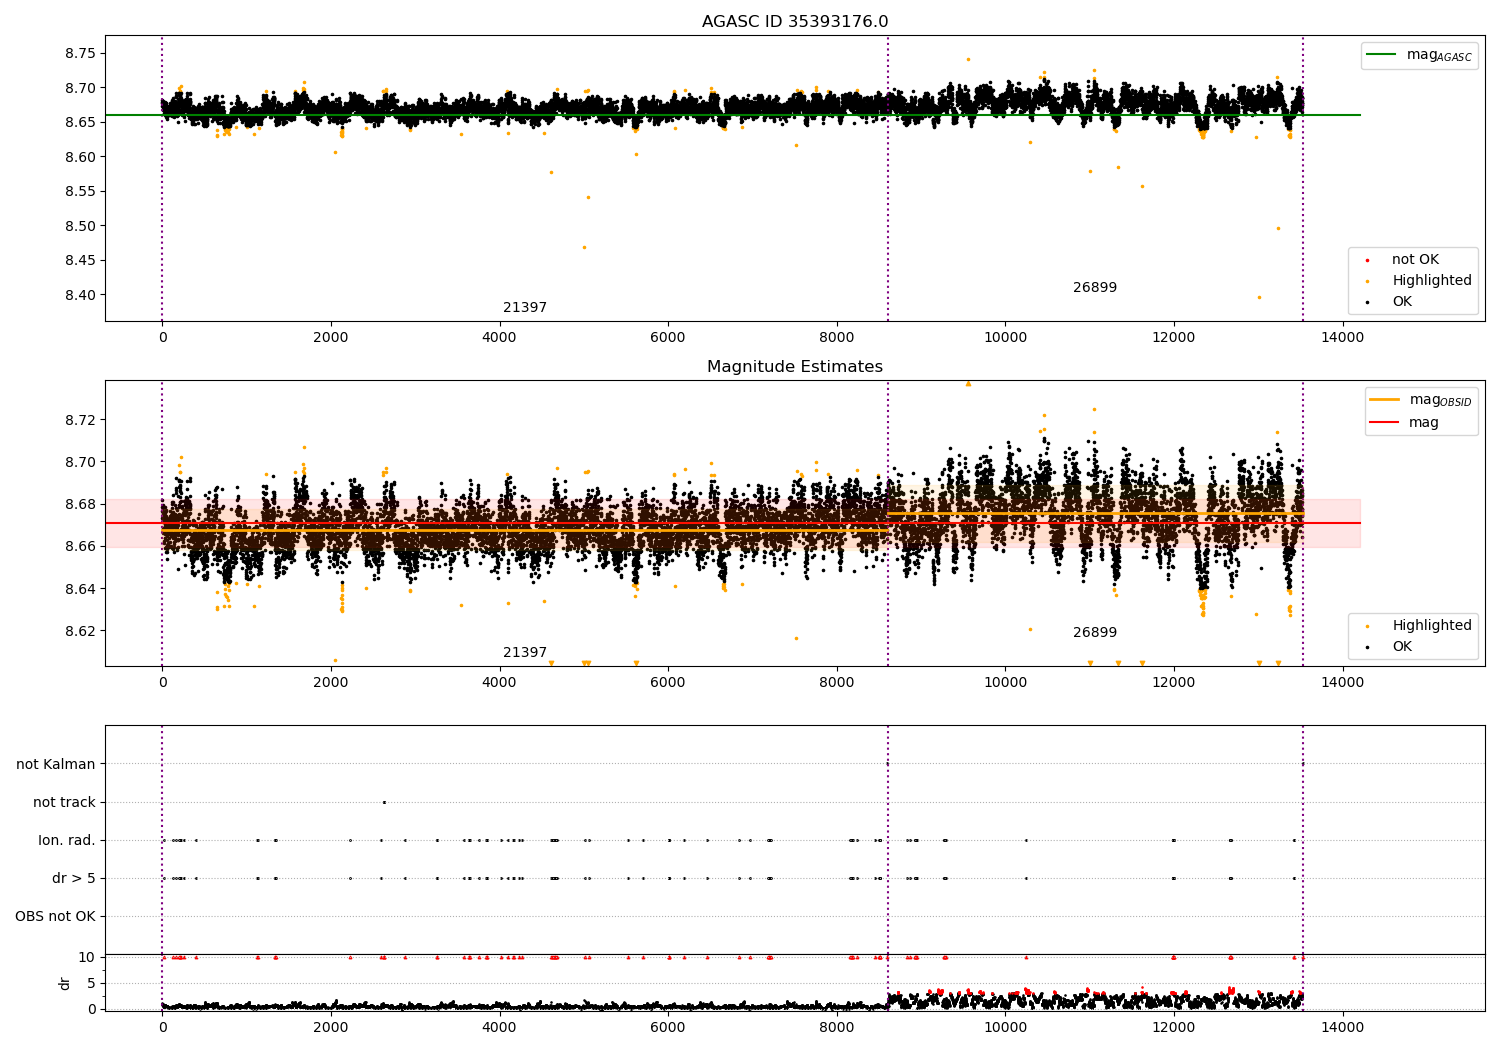
Task: Click the '12000' x-tick under bottom plot
Action: [x=1173, y=1028]
